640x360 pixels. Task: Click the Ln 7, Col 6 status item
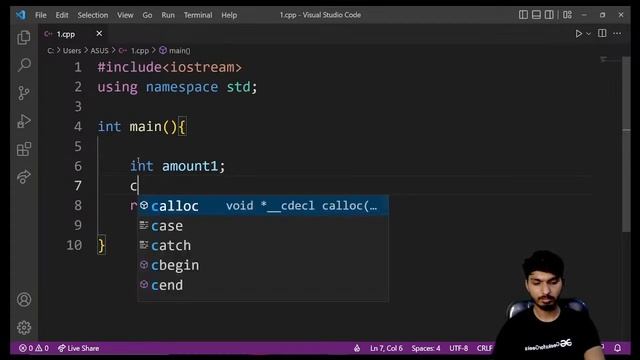tap(386, 348)
